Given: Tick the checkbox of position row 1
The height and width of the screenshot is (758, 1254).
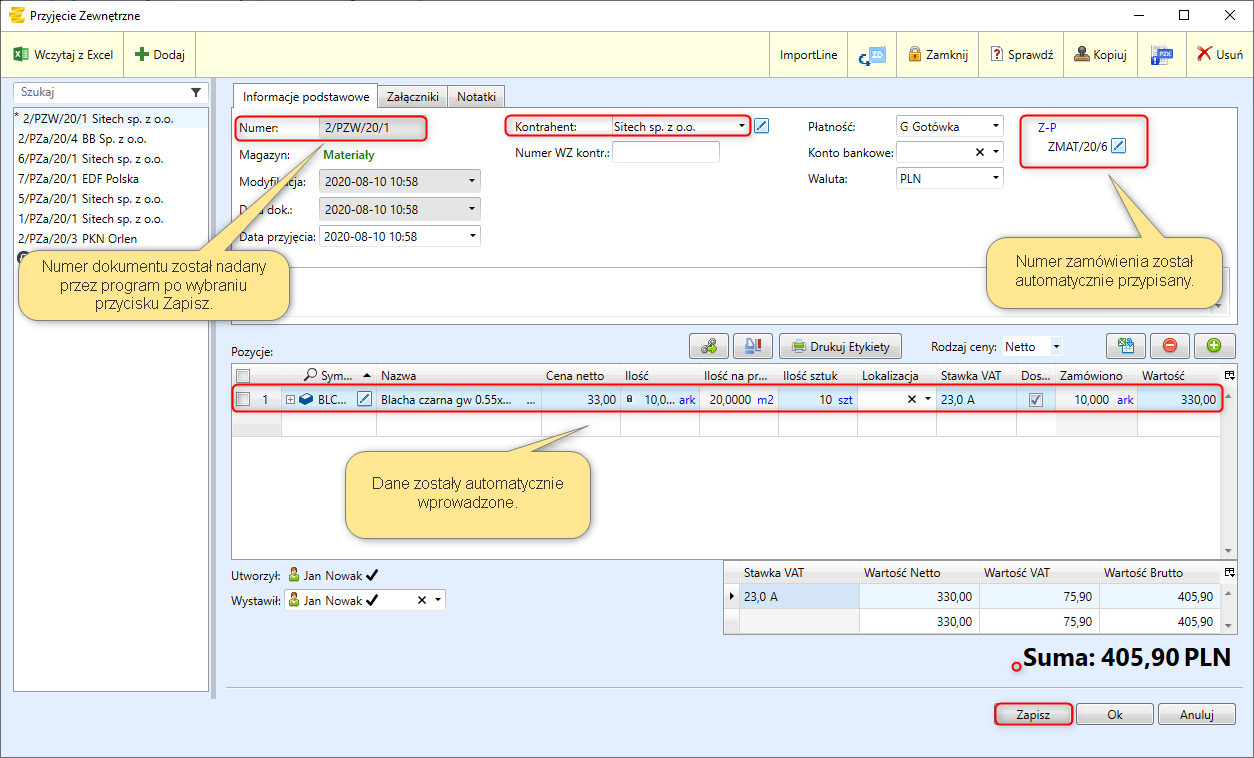Looking at the screenshot, I should click(x=243, y=399).
